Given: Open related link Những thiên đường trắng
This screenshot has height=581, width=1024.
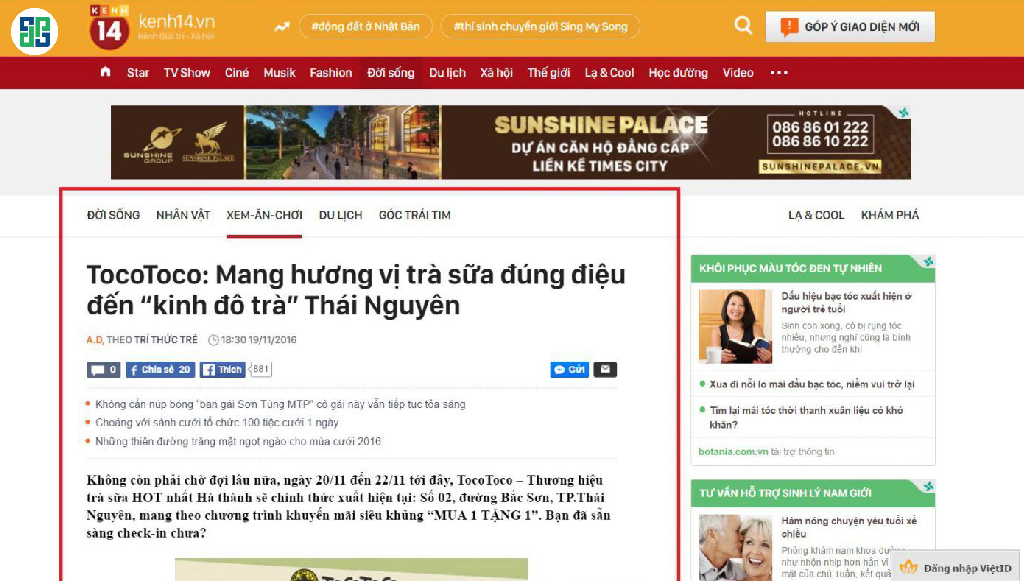Looking at the screenshot, I should point(238,441).
